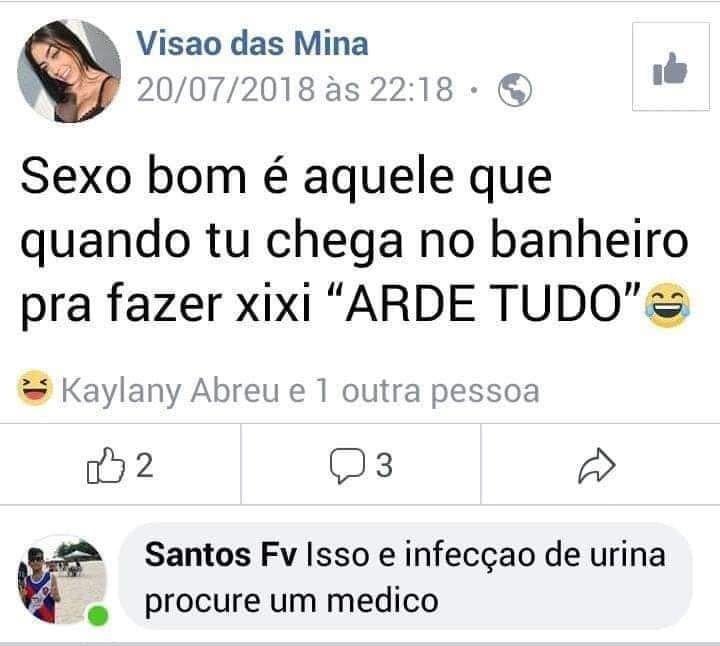Screen dimensions: 720x646
Task: Like the post using the outlined thumbs-up icon
Action: coord(106,465)
